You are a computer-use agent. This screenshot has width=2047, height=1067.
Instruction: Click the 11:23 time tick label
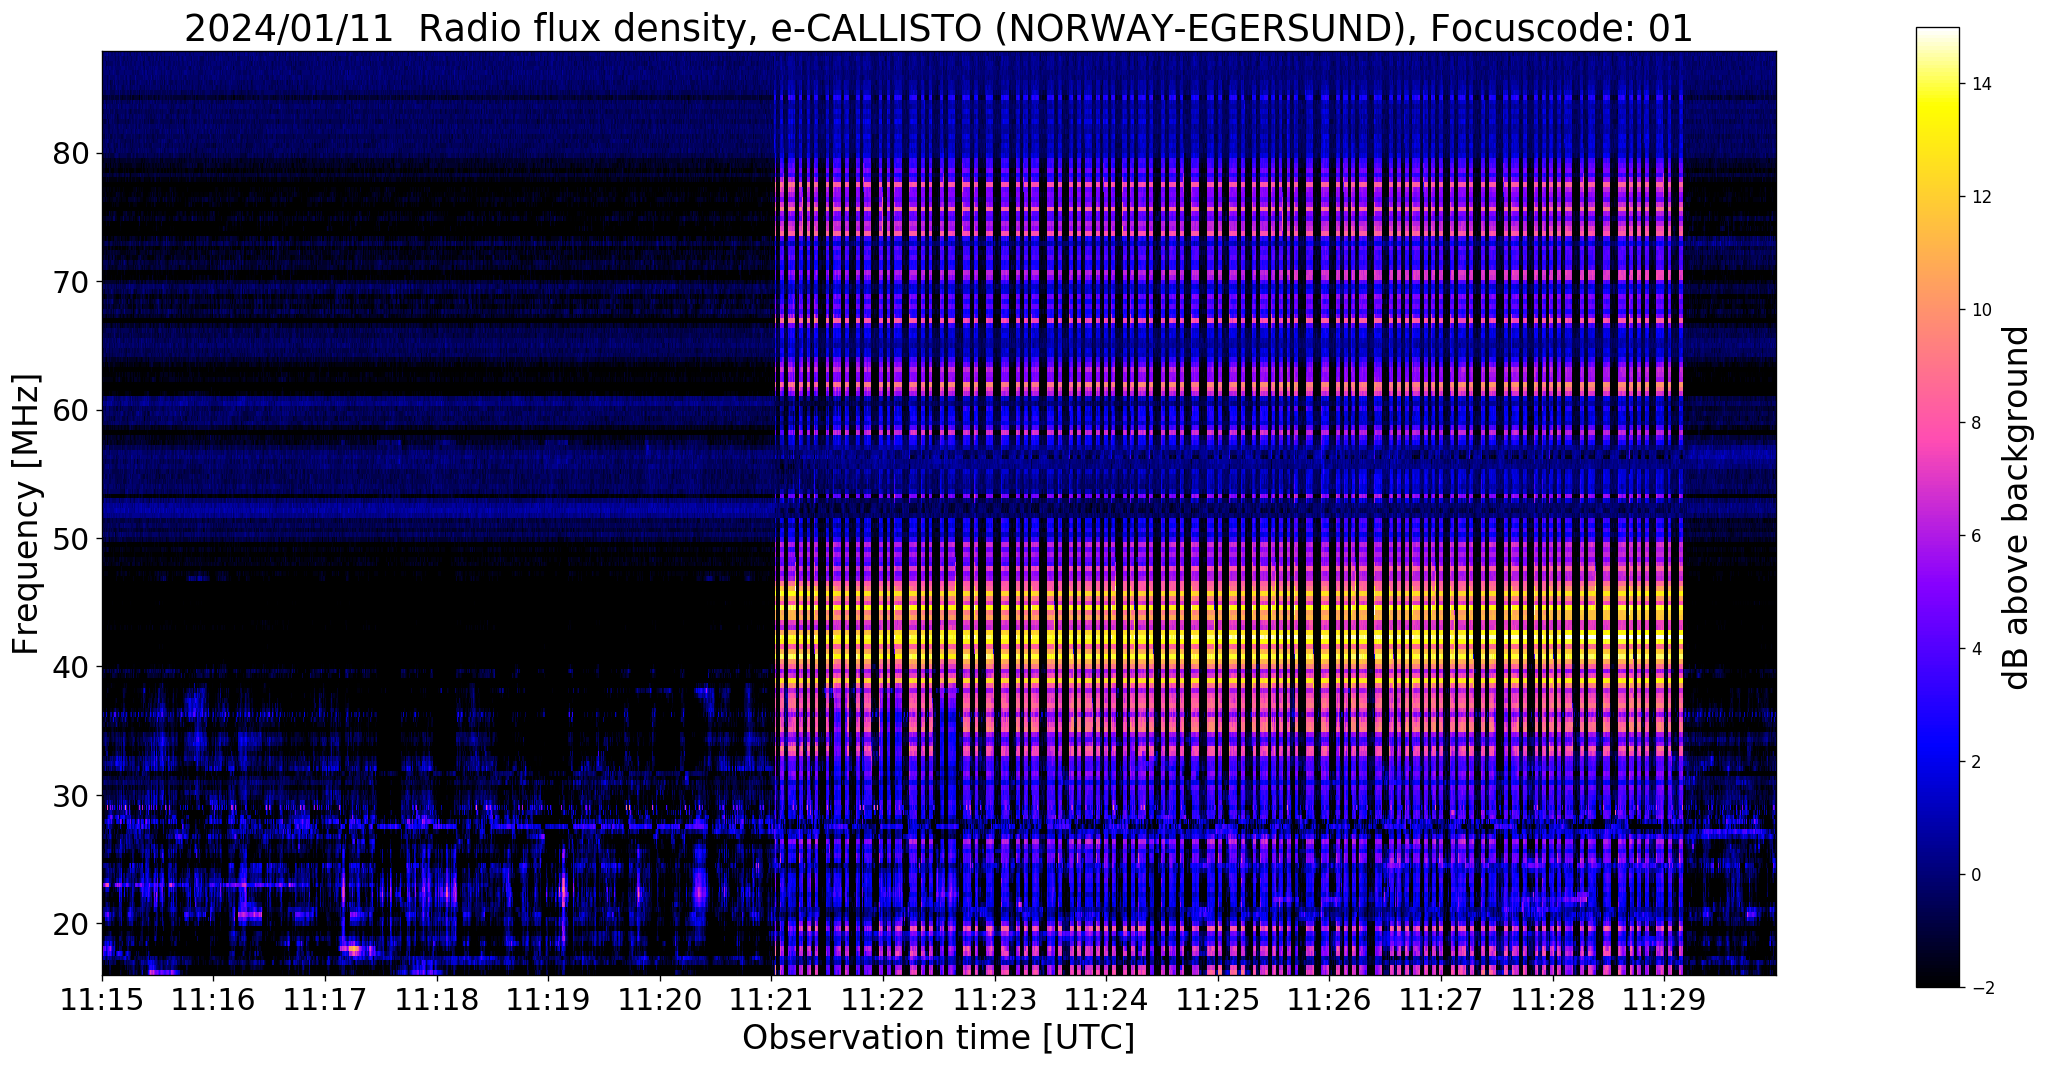pyautogui.click(x=994, y=1000)
